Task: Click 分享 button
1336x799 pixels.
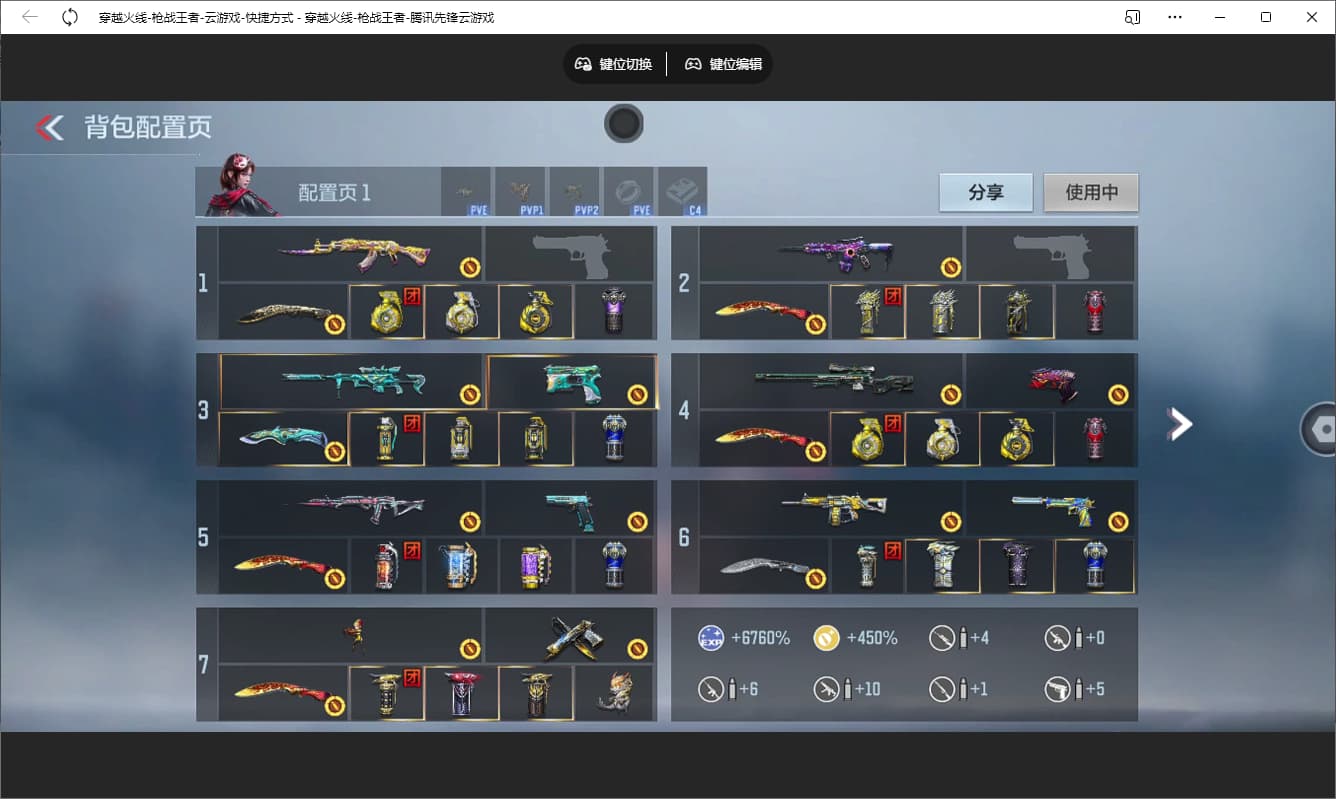Action: 985,192
